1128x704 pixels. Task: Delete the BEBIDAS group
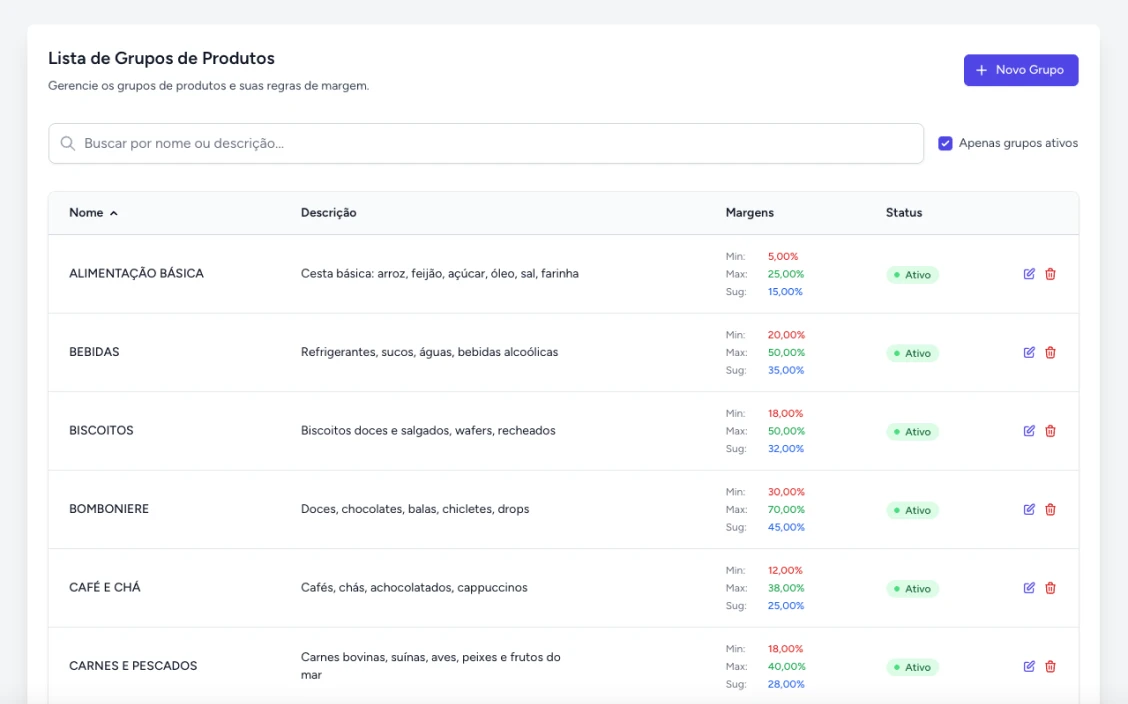pos(1050,352)
